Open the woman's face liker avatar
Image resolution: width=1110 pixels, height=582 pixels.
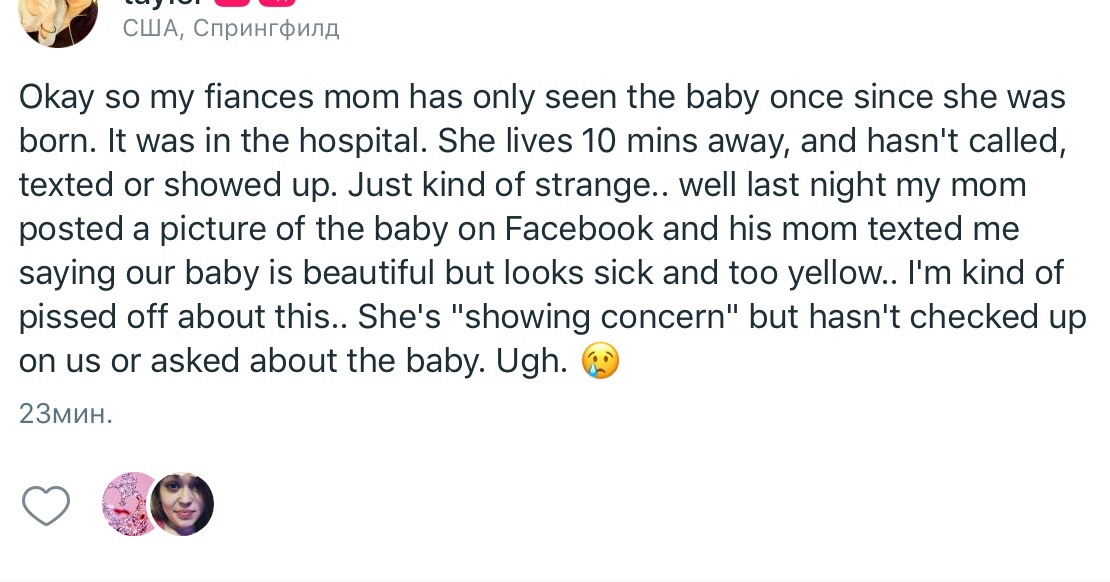click(x=182, y=504)
